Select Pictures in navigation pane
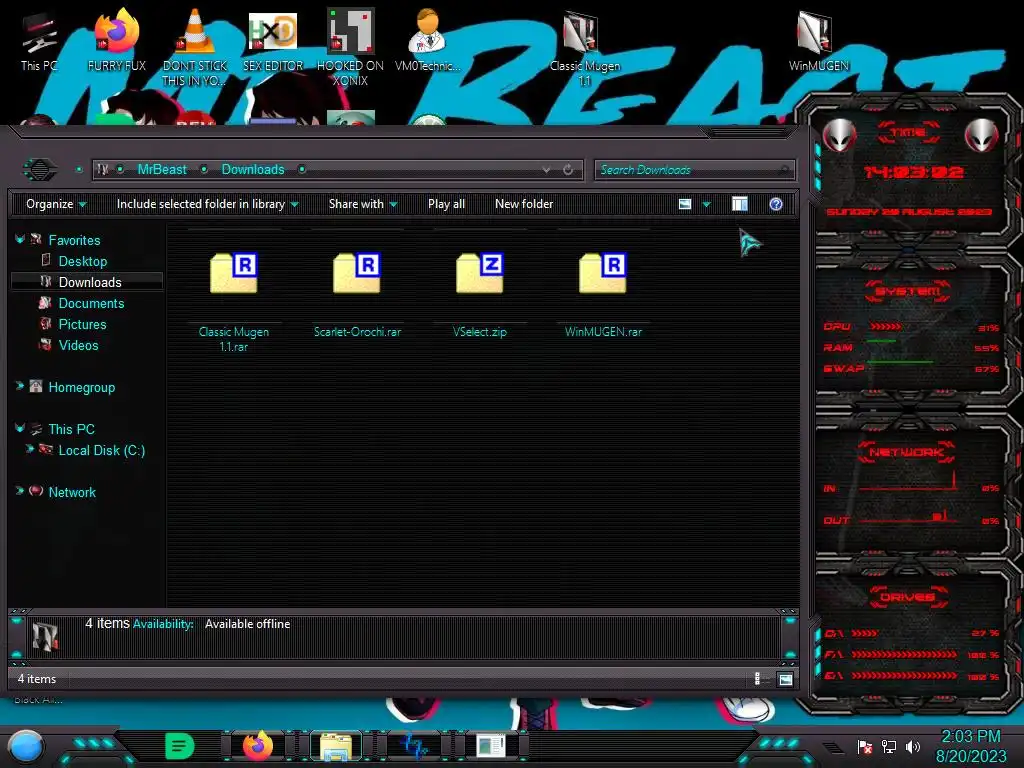 click(x=82, y=324)
